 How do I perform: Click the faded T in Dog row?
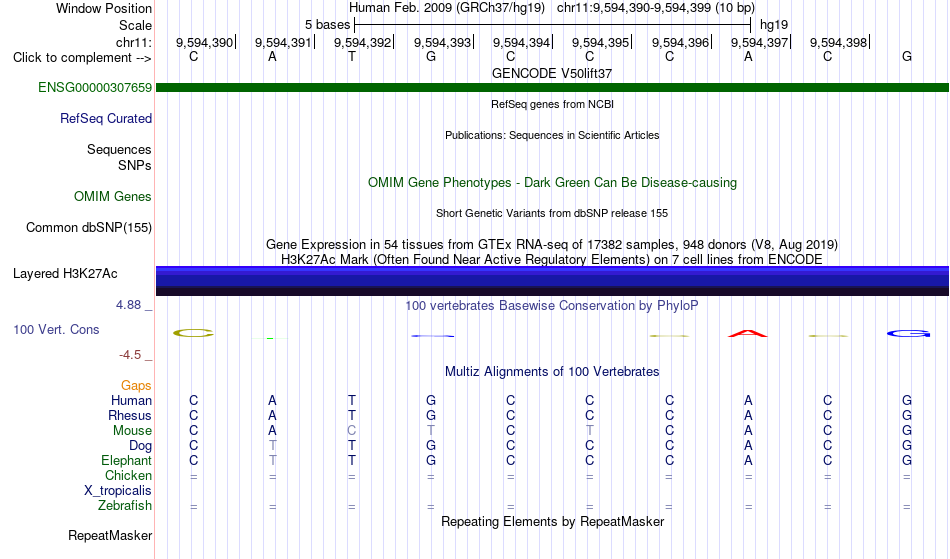(x=273, y=446)
